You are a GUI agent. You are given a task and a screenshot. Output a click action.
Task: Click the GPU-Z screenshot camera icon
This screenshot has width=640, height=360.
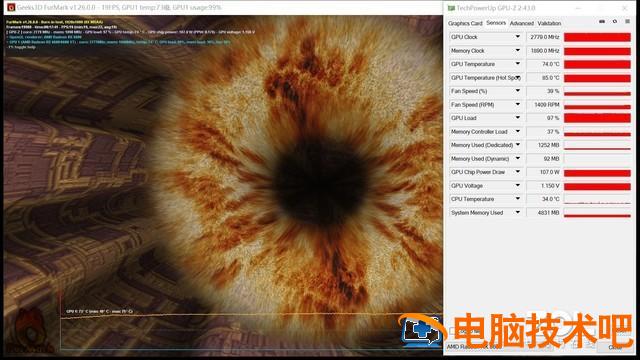[x=602, y=22]
